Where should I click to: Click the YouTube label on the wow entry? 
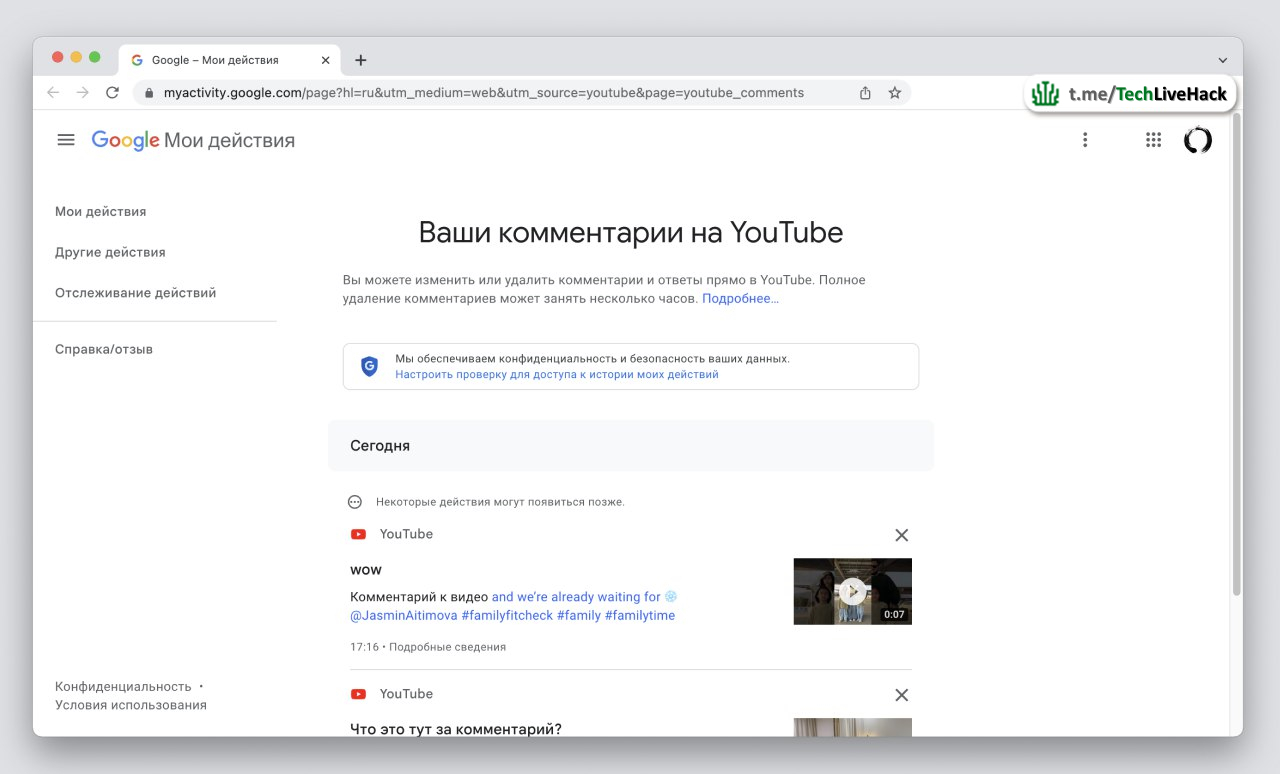pyautogui.click(x=406, y=534)
